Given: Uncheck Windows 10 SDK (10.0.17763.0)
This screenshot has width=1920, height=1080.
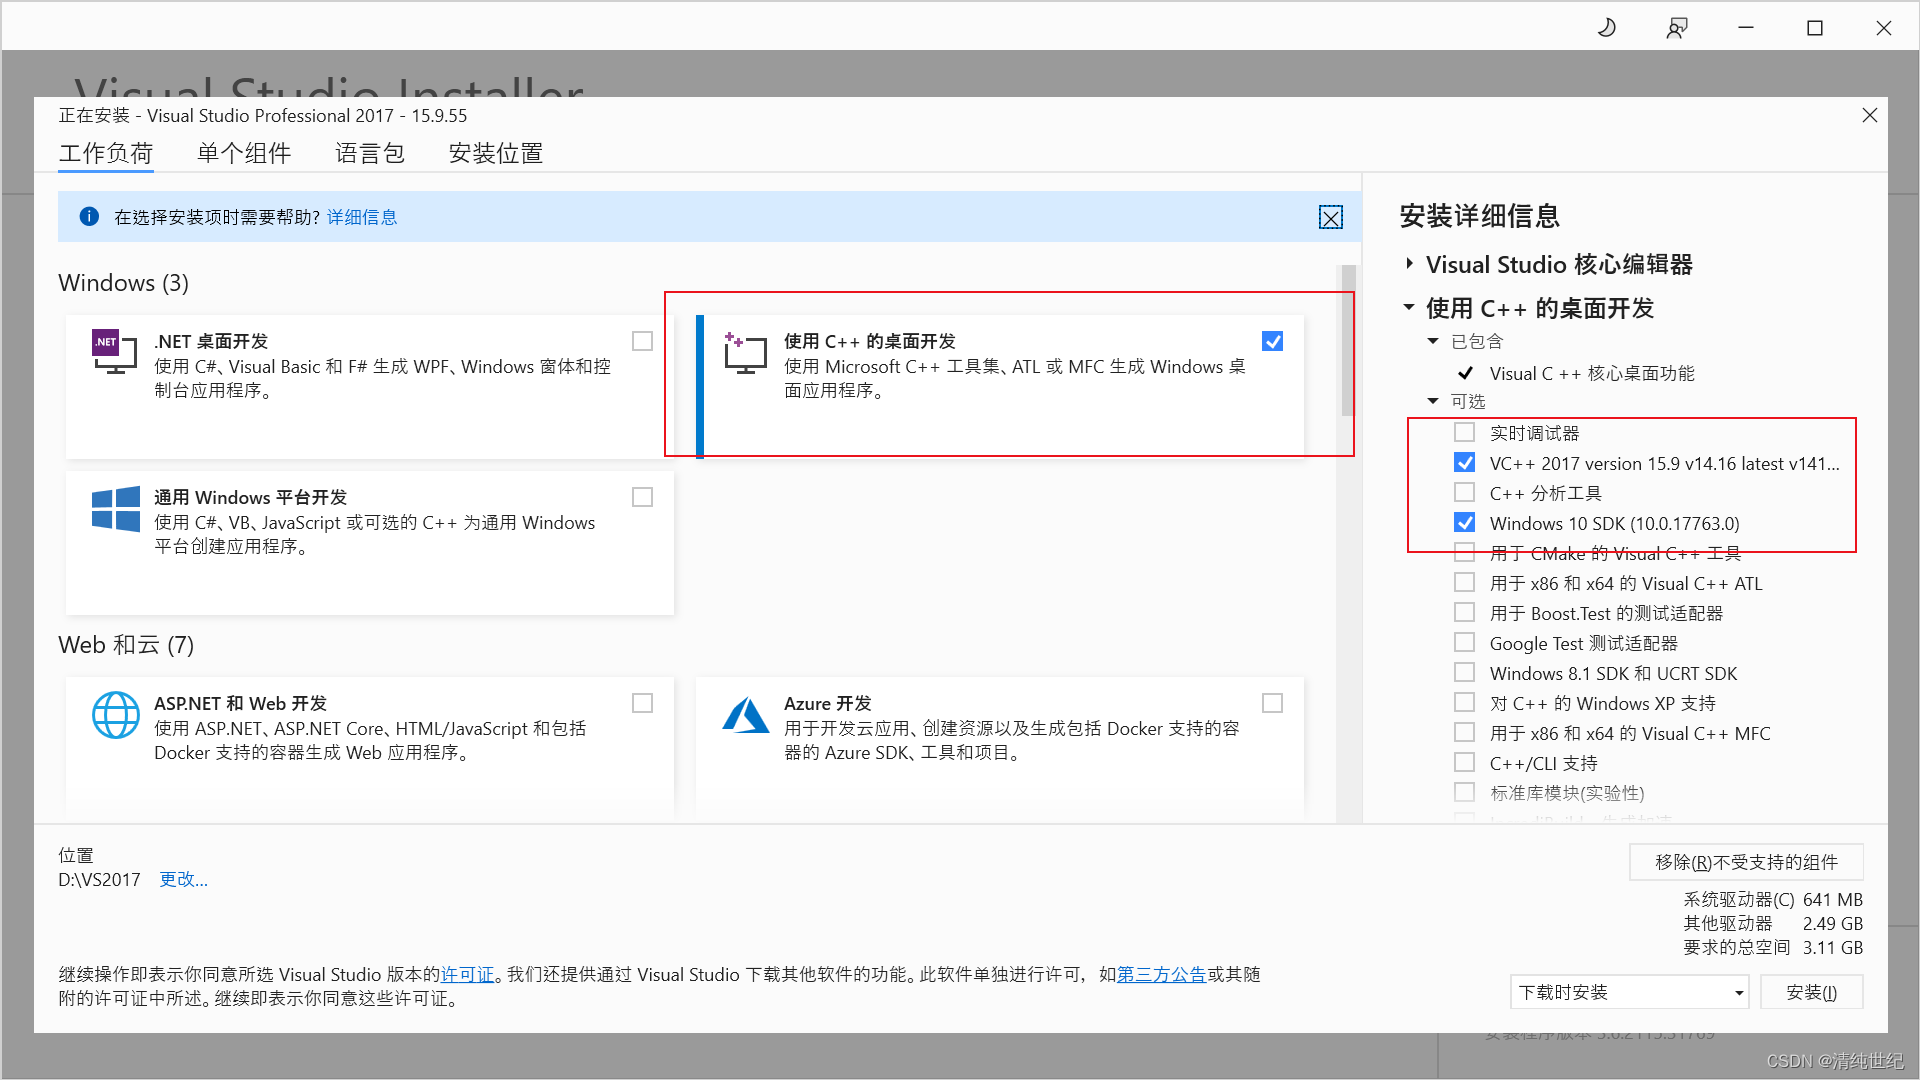Looking at the screenshot, I should tap(1464, 523).
